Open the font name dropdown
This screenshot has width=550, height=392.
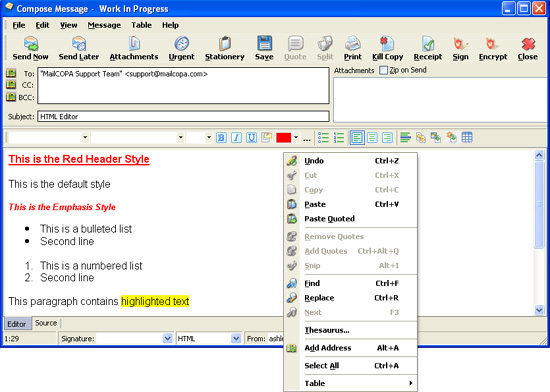pos(180,137)
